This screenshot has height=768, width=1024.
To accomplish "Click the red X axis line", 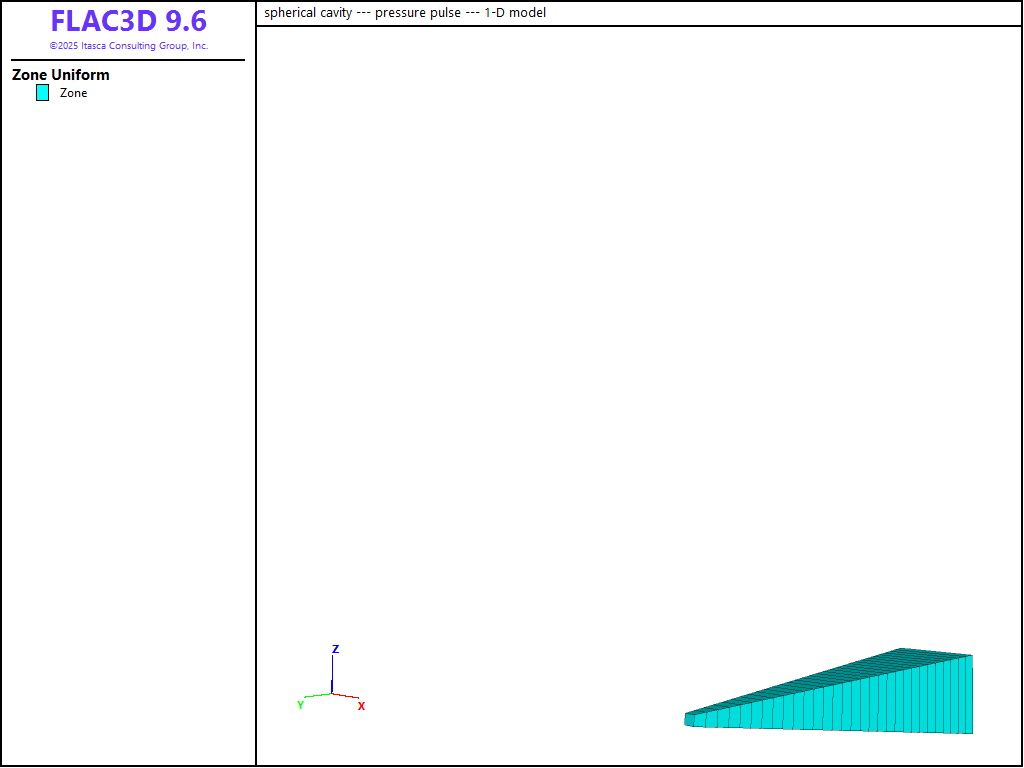I will coord(345,696).
